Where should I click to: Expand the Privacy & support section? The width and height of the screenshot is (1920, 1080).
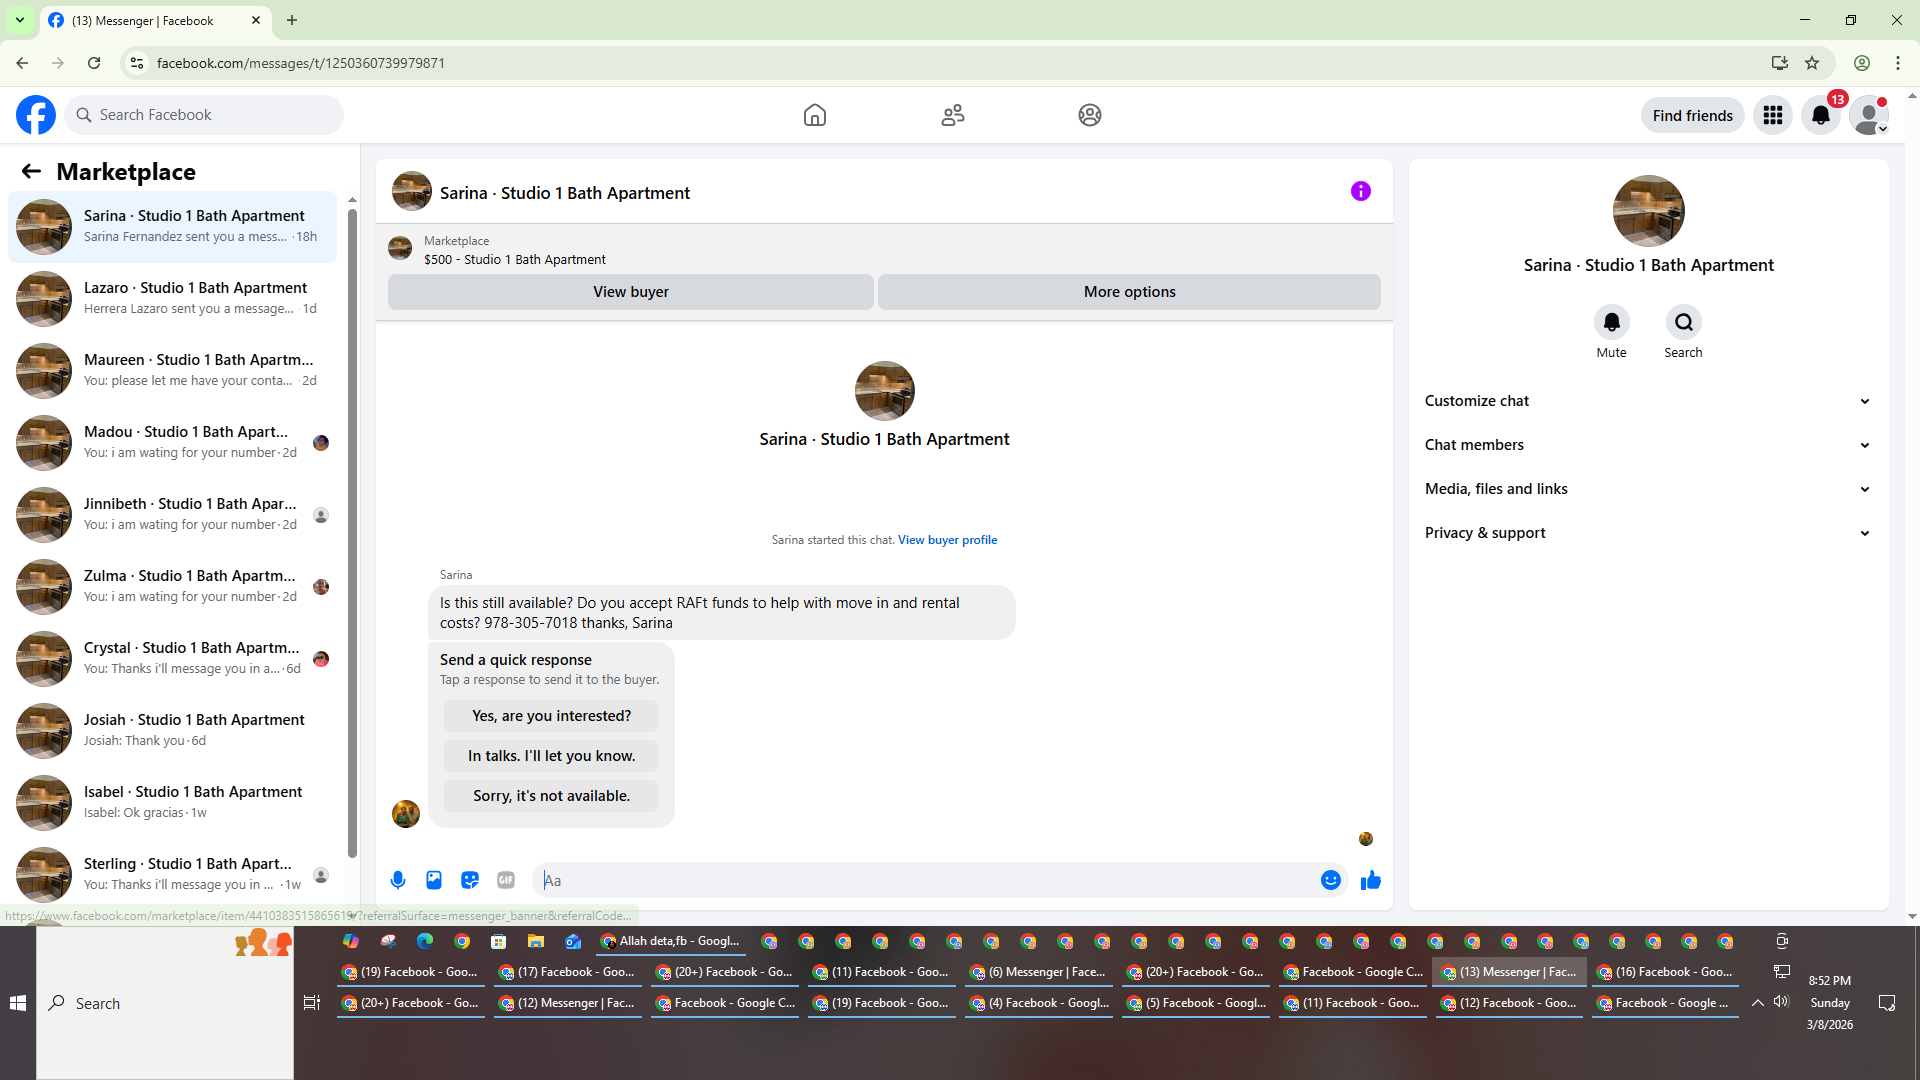tap(1647, 533)
